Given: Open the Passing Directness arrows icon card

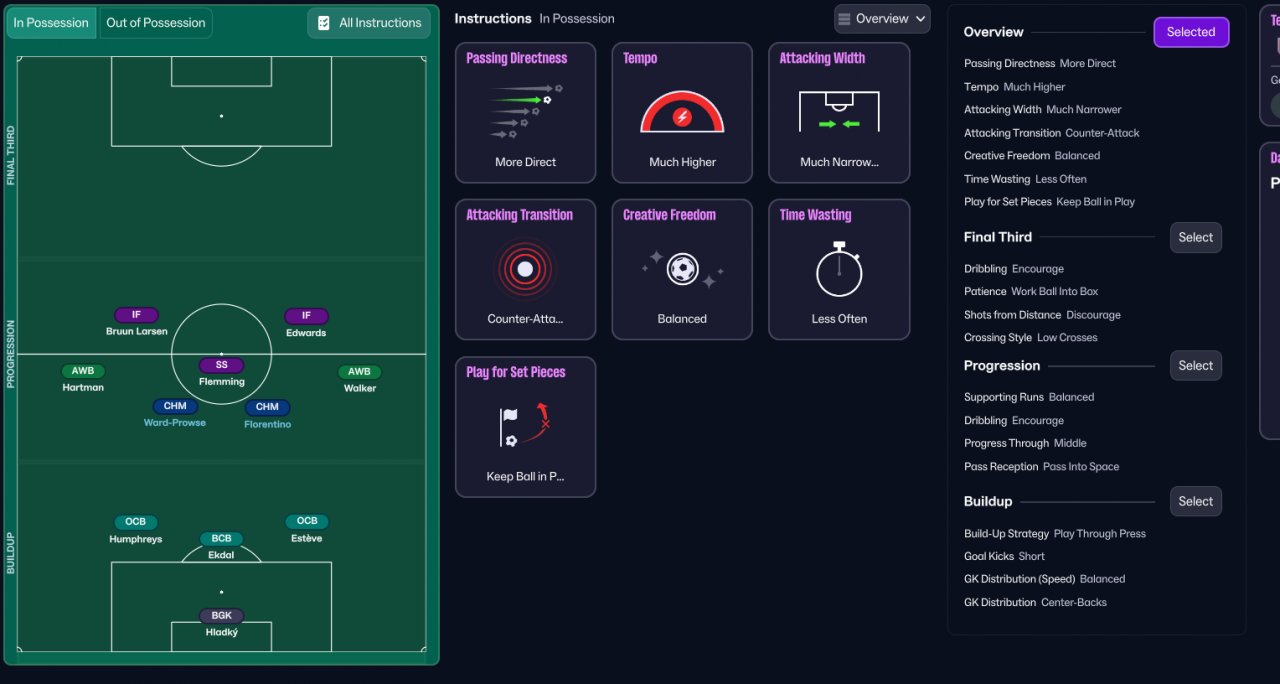Looking at the screenshot, I should coord(525,112).
